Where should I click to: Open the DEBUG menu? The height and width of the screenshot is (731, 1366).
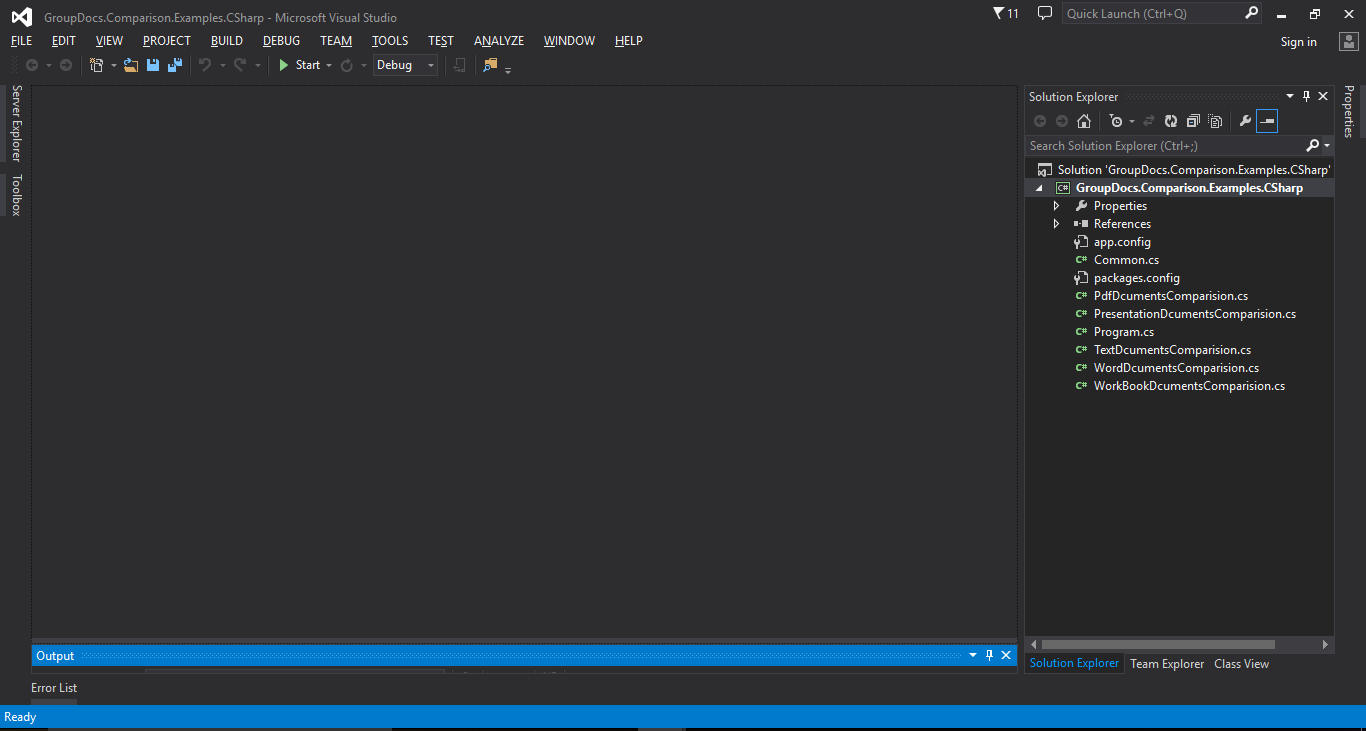point(282,41)
